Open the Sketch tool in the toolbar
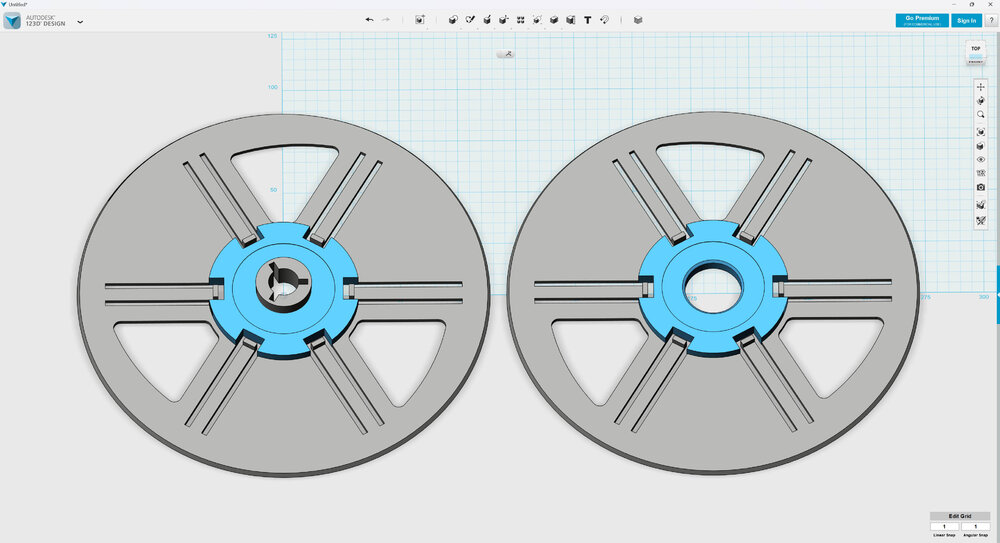1000x543 pixels. pyautogui.click(x=470, y=20)
